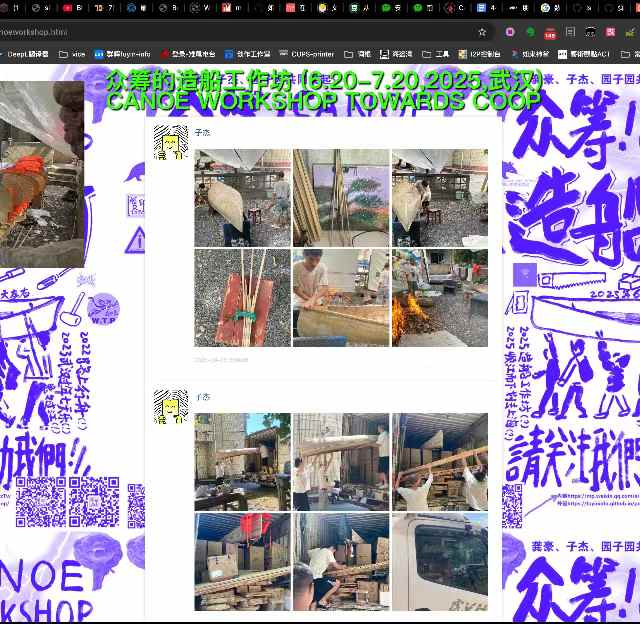Click the green extension icon in toolbar
This screenshot has width=640, height=624.
point(530,32)
